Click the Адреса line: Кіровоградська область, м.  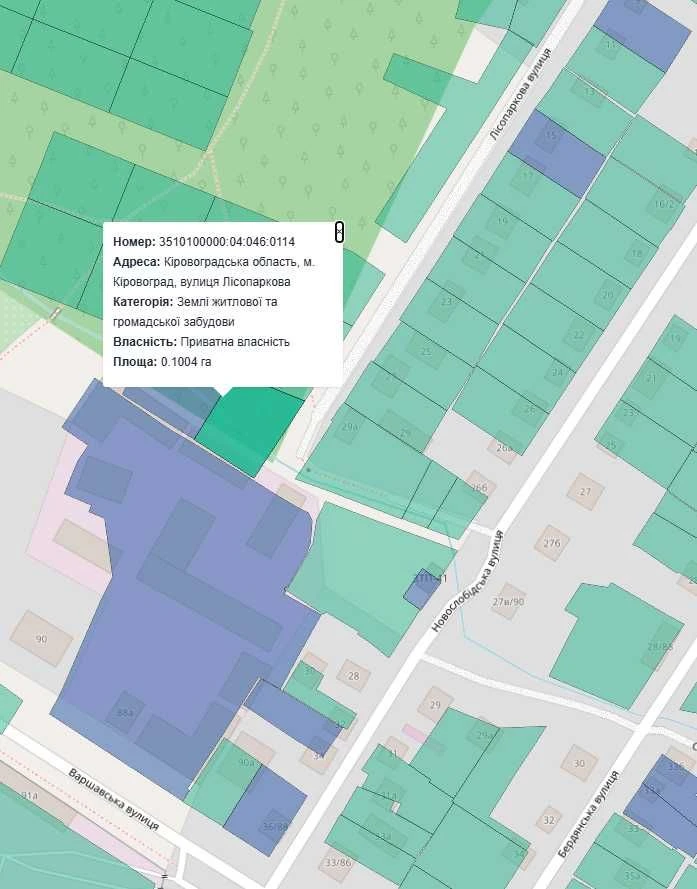tap(214, 262)
